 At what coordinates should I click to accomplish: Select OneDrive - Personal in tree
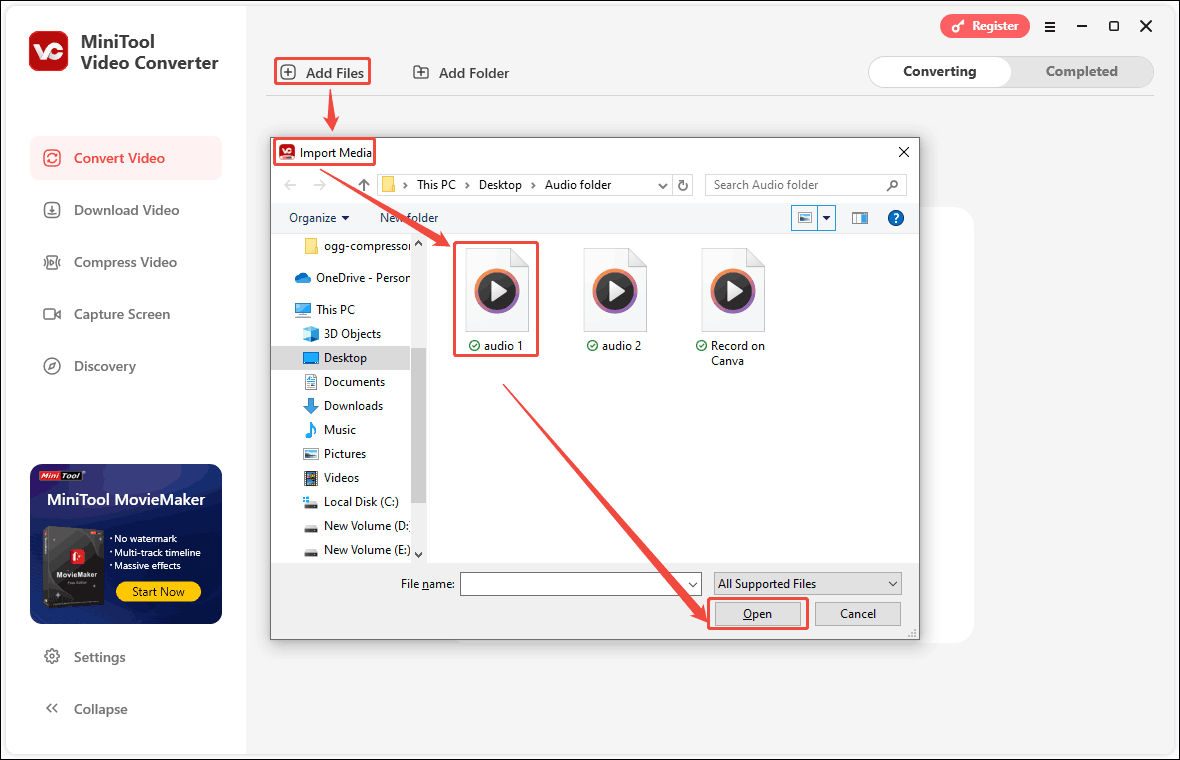[352, 278]
